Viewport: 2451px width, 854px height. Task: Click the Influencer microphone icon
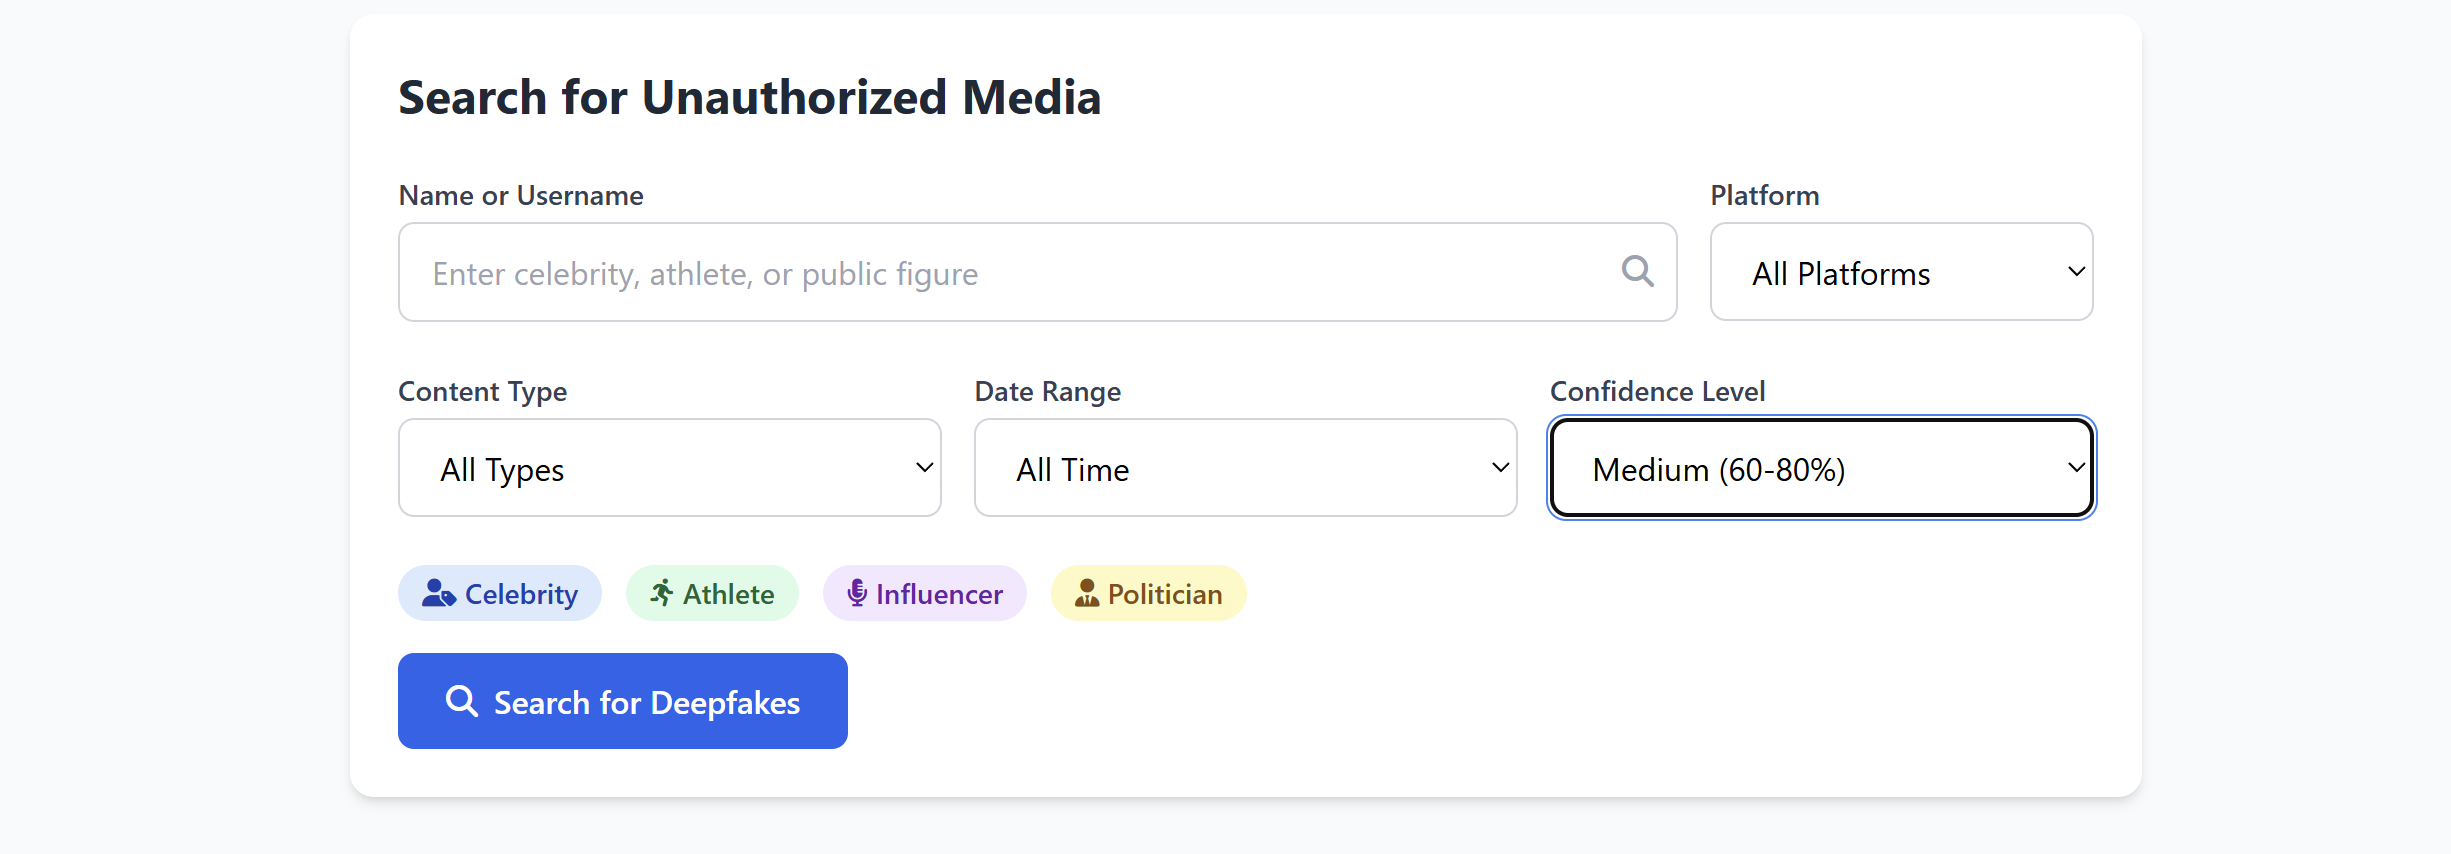tap(857, 594)
